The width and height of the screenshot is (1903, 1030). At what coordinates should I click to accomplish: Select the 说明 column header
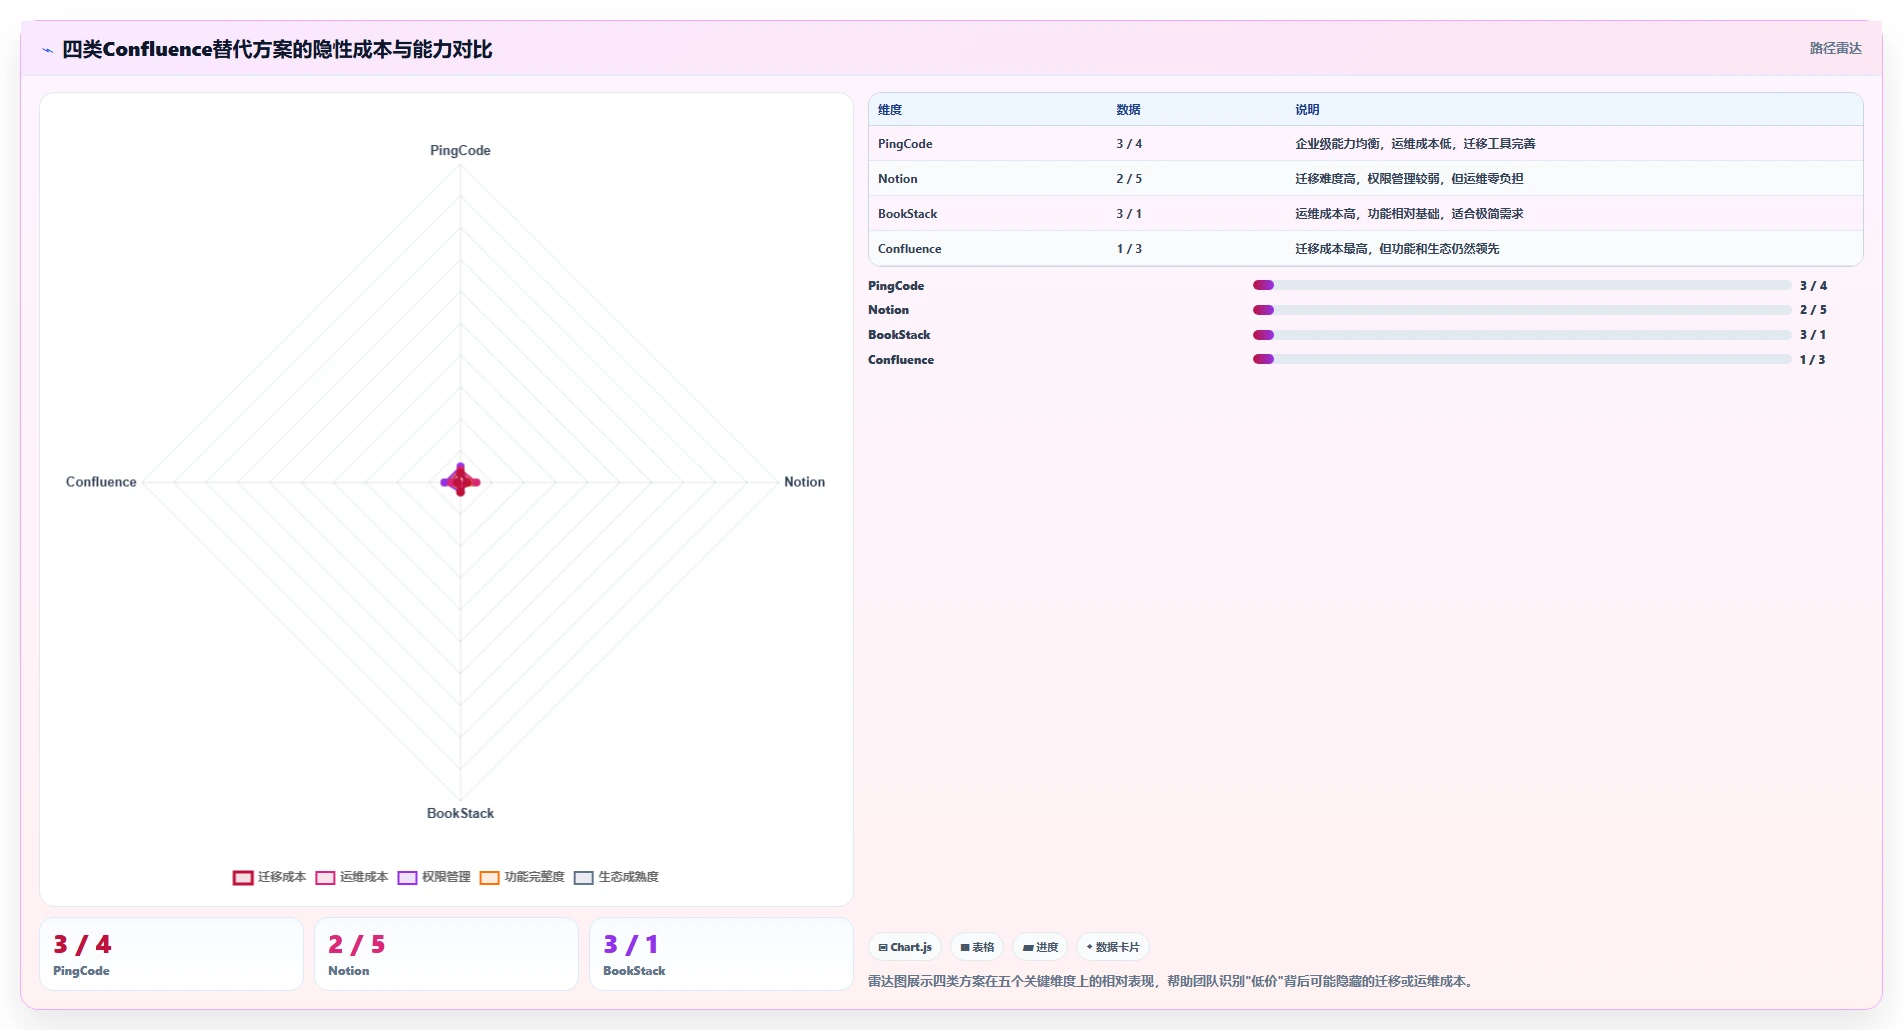[1307, 110]
